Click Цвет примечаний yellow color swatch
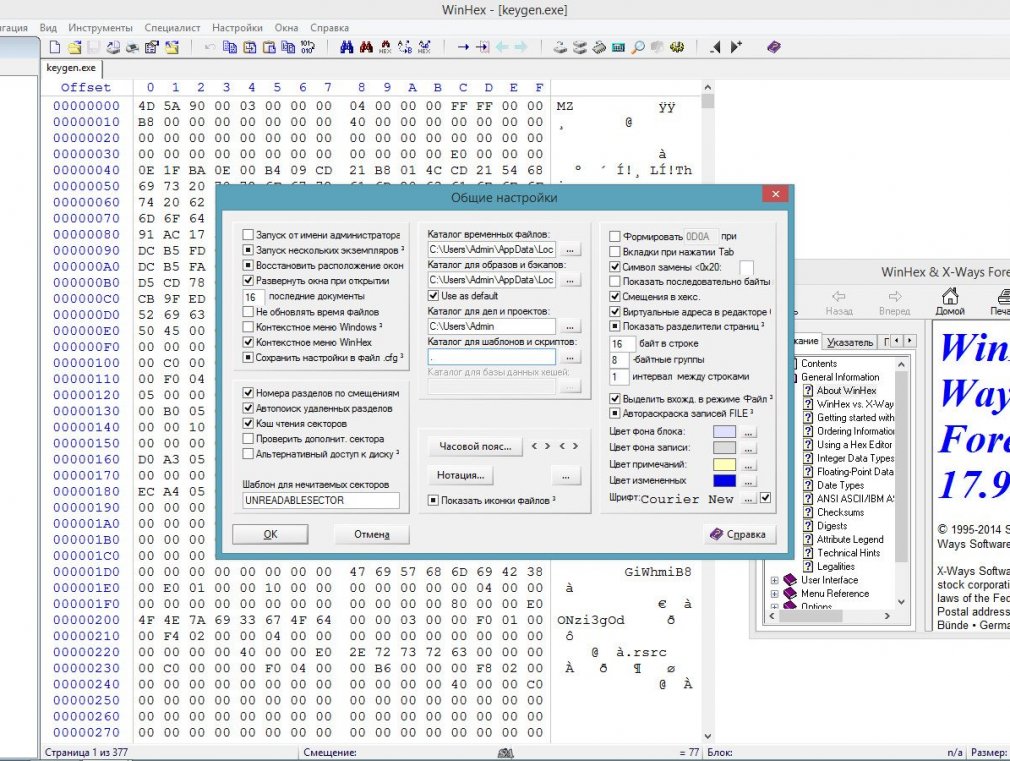The width and height of the screenshot is (1010, 761). click(724, 465)
